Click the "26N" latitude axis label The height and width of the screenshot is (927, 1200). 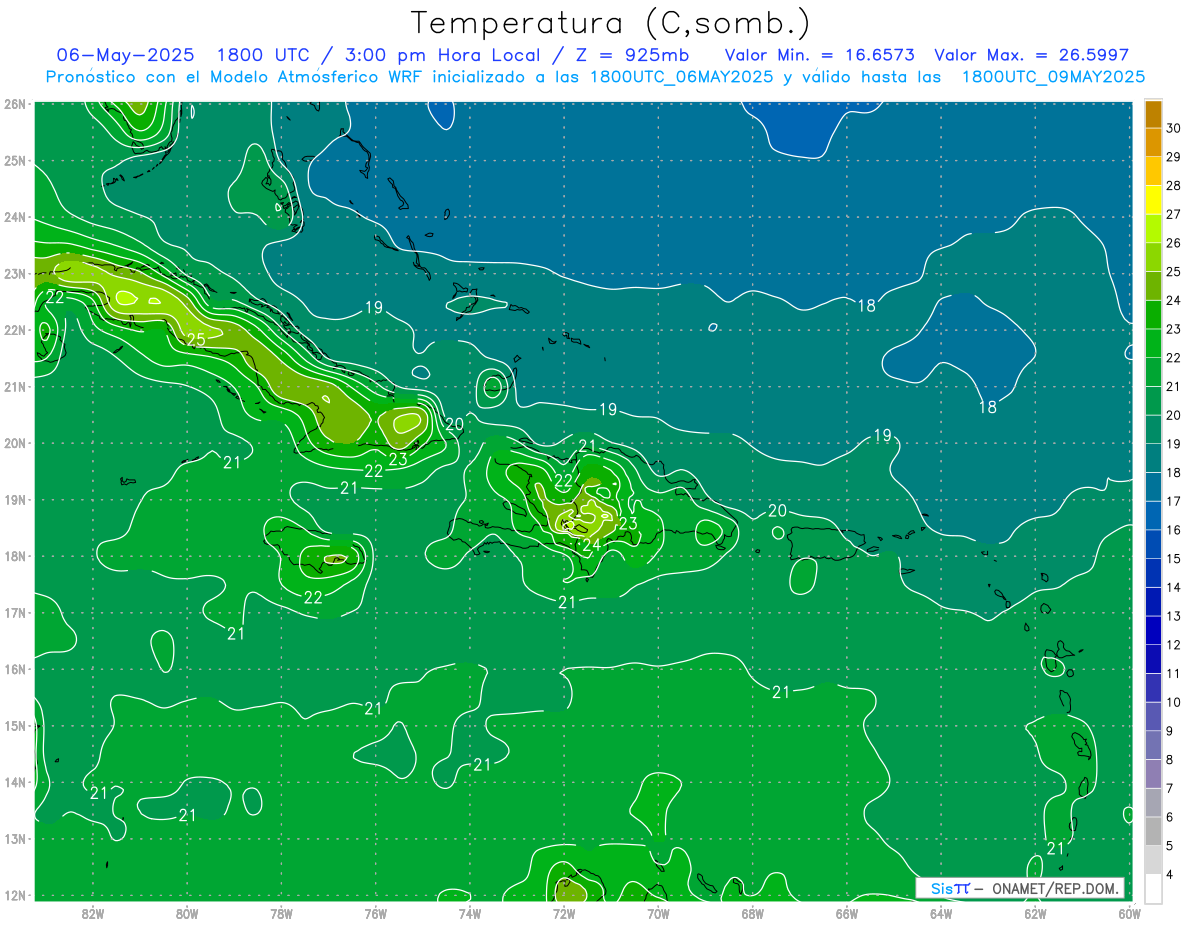coord(15,104)
